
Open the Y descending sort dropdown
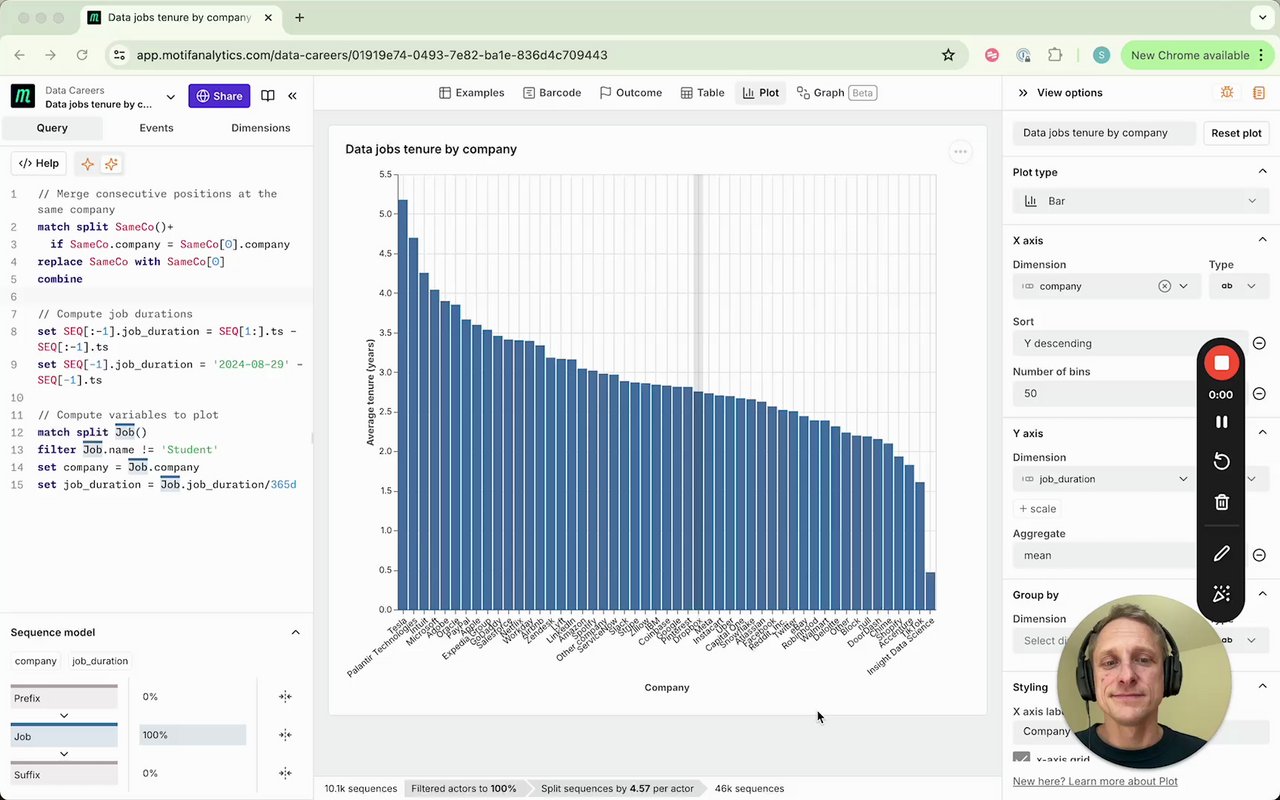coord(1130,343)
